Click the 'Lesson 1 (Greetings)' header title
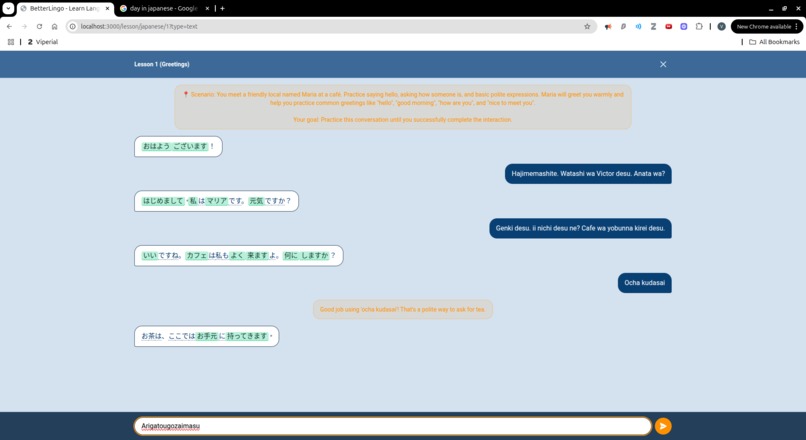The height and width of the screenshot is (440, 806). pos(161,64)
